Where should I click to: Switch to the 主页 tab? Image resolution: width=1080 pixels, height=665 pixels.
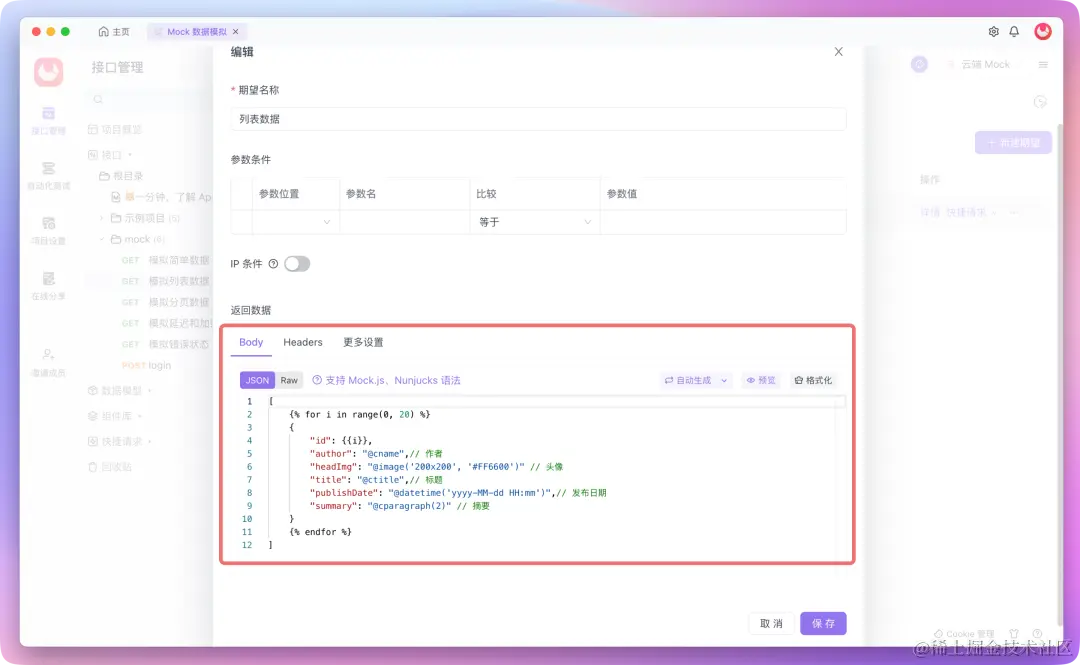(114, 32)
